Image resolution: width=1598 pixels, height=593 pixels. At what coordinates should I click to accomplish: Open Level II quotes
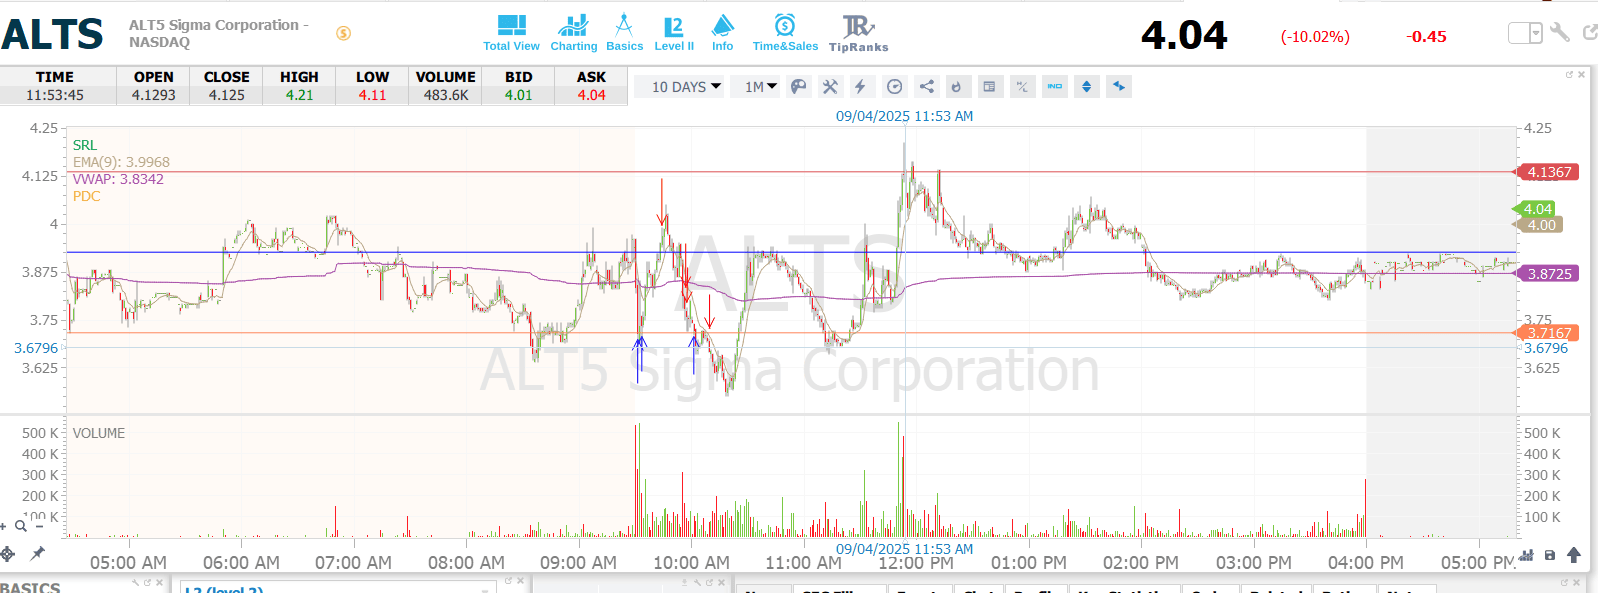pos(674,33)
